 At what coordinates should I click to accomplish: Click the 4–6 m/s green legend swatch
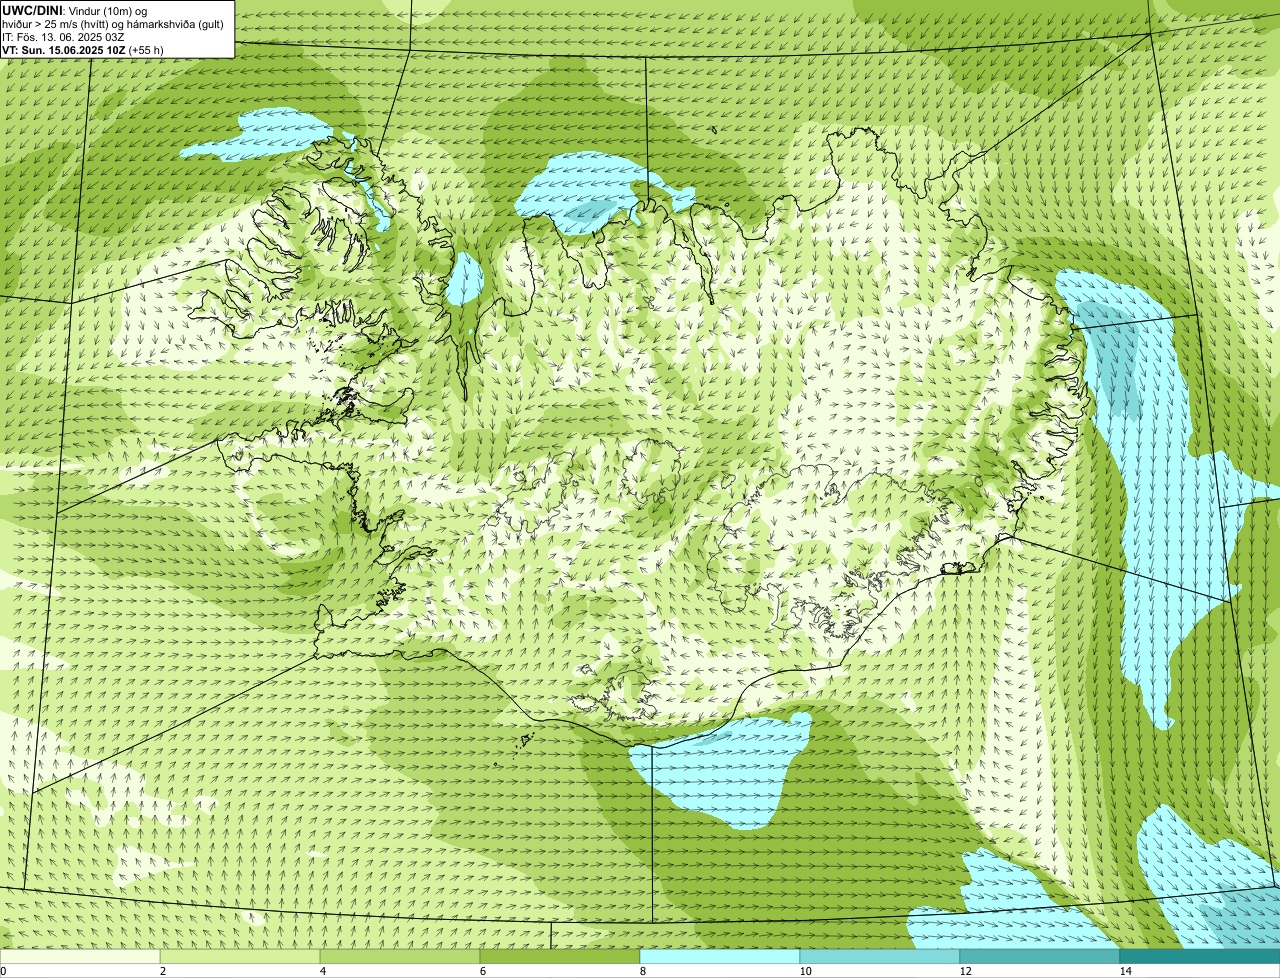400,956
